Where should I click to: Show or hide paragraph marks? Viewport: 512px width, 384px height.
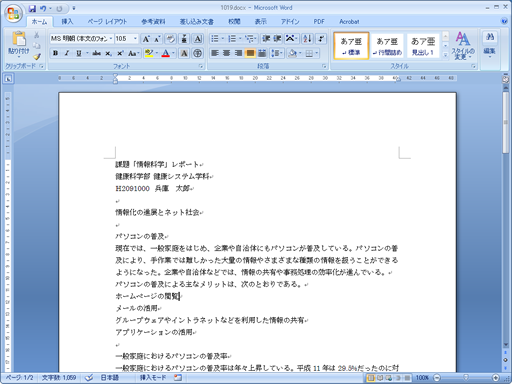pyautogui.click(x=321, y=39)
